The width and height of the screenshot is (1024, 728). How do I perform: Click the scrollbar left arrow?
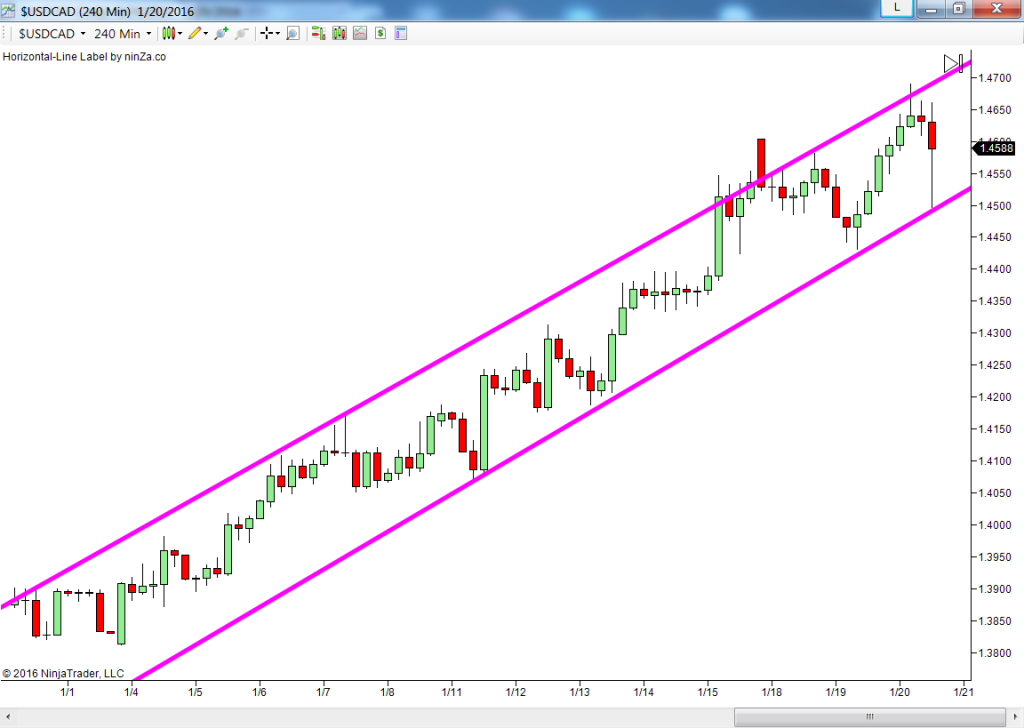7,717
